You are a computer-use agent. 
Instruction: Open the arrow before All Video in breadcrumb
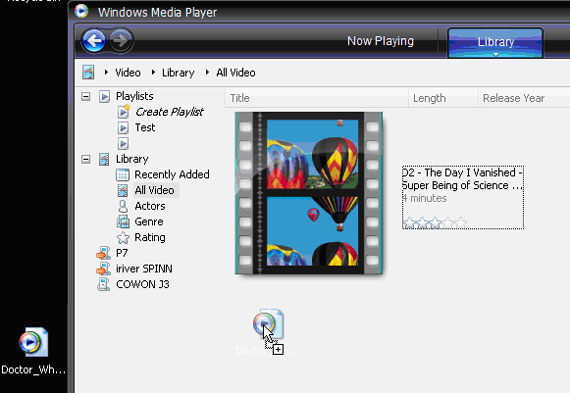click(x=207, y=72)
